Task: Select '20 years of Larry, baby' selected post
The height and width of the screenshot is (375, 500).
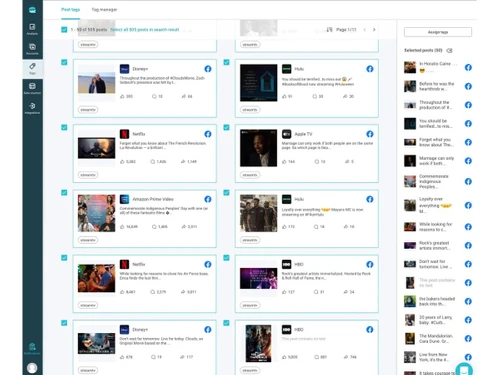Action: (x=438, y=320)
